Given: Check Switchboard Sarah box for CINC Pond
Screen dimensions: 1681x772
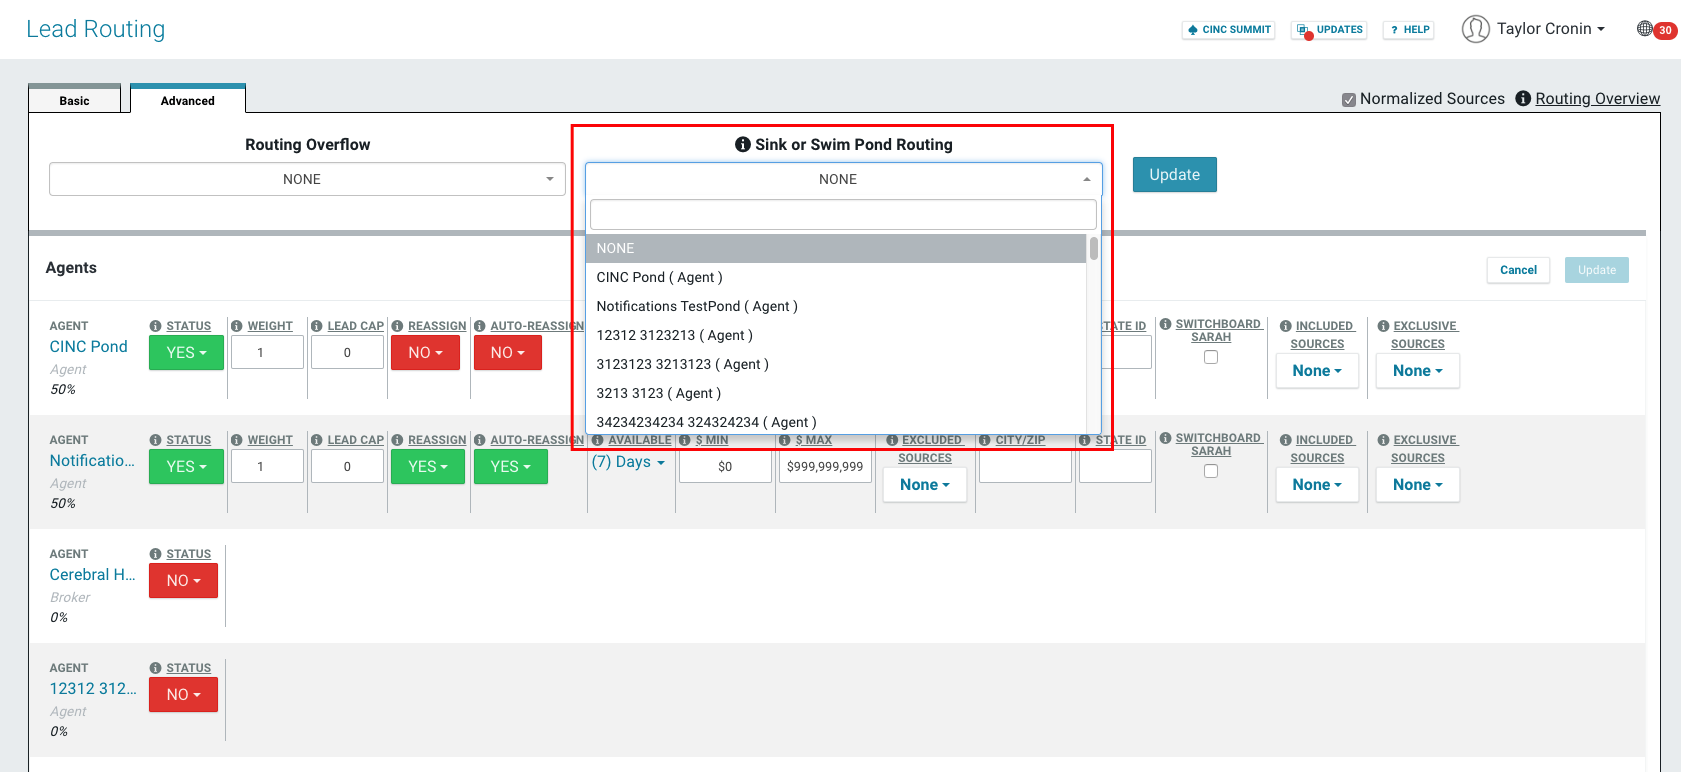Looking at the screenshot, I should point(1211,357).
